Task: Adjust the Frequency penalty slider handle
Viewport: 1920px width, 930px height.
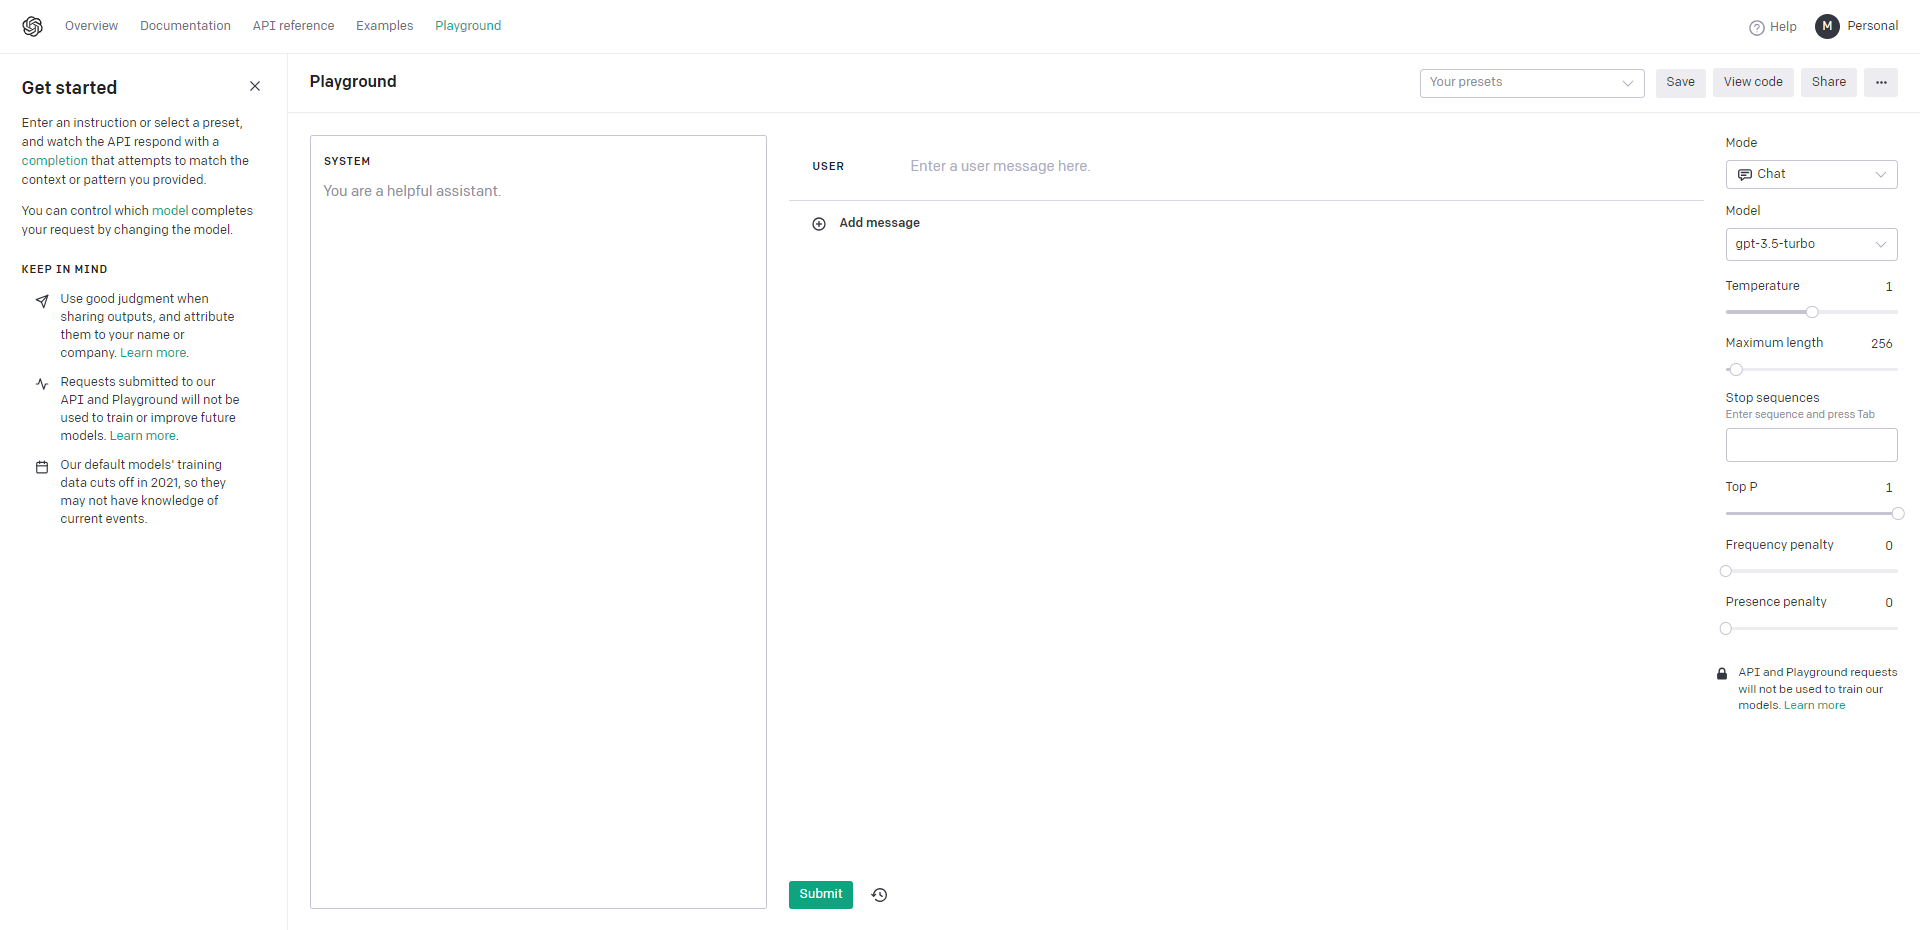Action: coord(1726,572)
